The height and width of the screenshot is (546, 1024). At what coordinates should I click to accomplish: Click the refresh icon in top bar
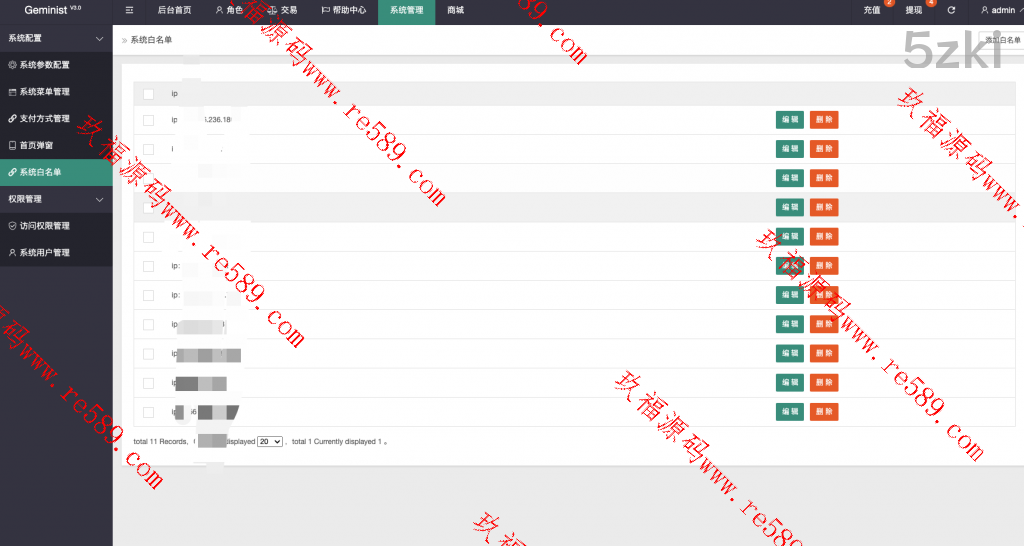pos(951,10)
